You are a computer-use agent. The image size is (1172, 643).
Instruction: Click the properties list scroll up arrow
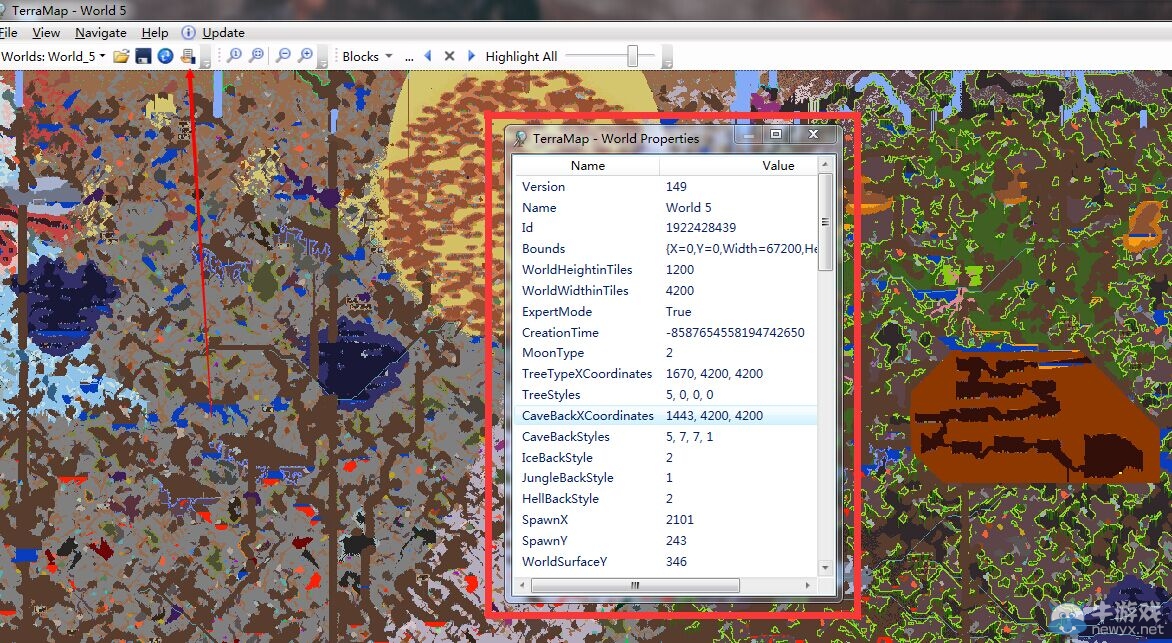pos(825,164)
